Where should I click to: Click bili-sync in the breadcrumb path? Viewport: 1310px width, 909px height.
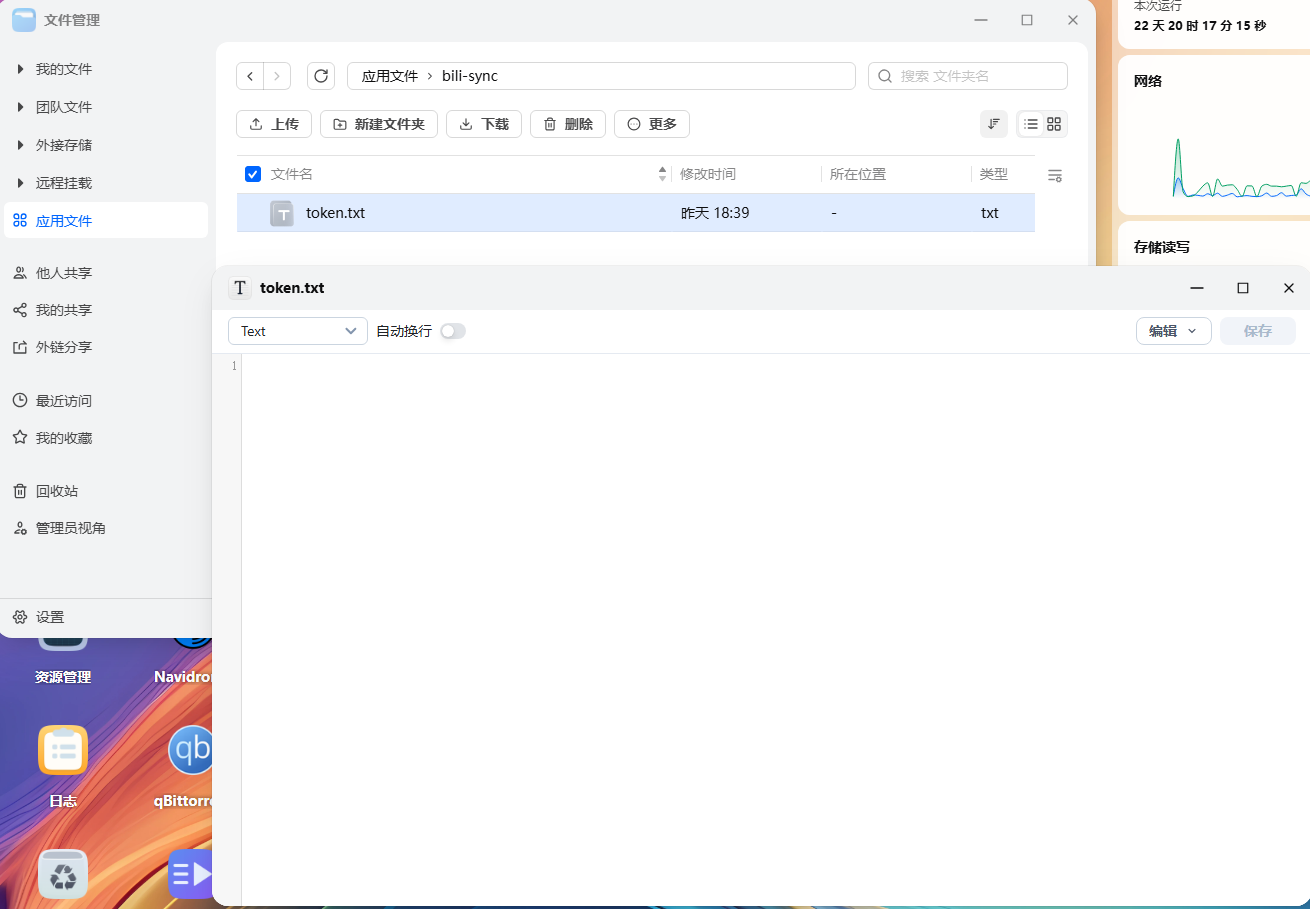[470, 76]
